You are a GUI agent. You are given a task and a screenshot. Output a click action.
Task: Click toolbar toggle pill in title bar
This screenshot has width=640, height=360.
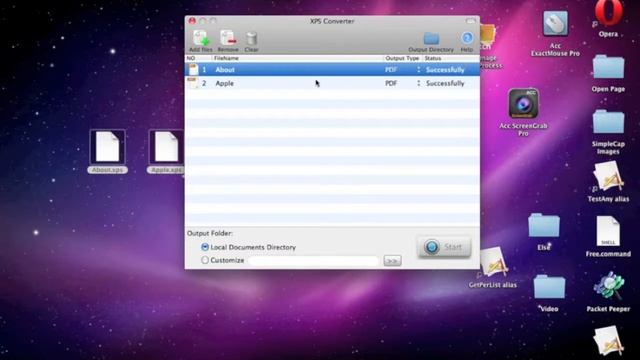coord(470,21)
